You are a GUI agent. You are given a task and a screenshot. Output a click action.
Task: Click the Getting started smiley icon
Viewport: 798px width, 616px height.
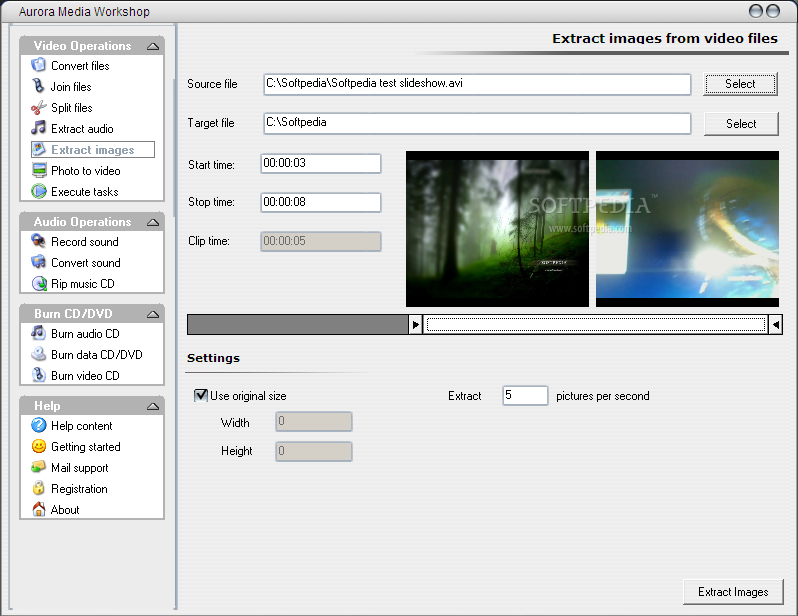pos(39,447)
